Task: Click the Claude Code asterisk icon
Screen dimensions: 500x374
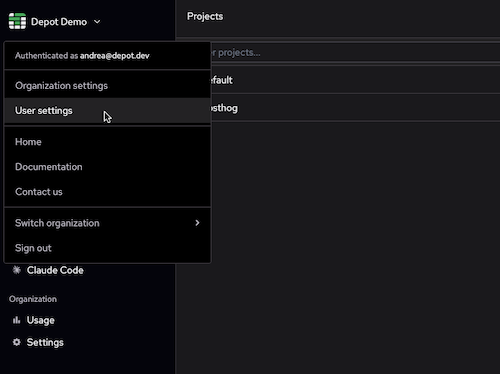Action: [17, 270]
